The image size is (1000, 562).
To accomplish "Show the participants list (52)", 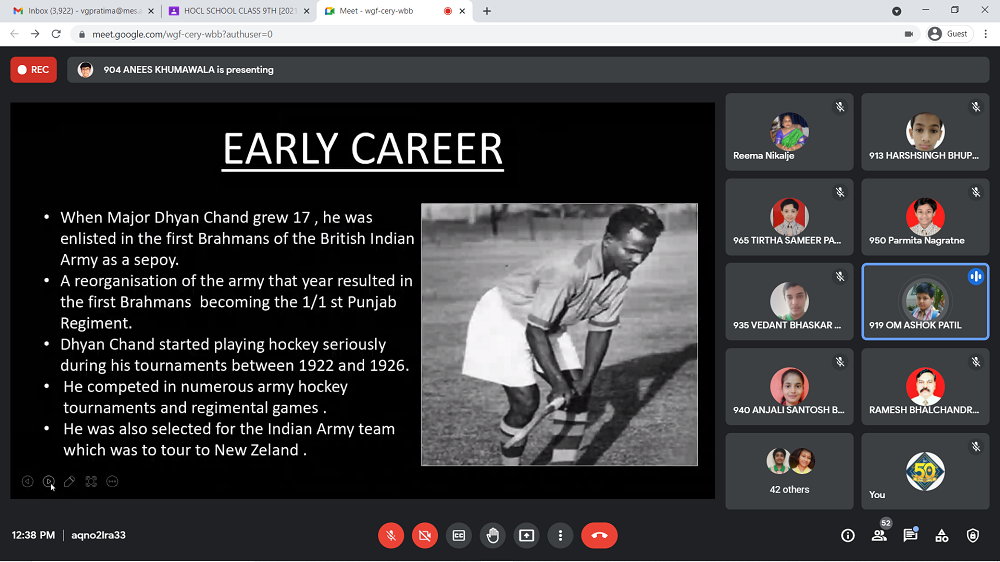I will coord(879,536).
